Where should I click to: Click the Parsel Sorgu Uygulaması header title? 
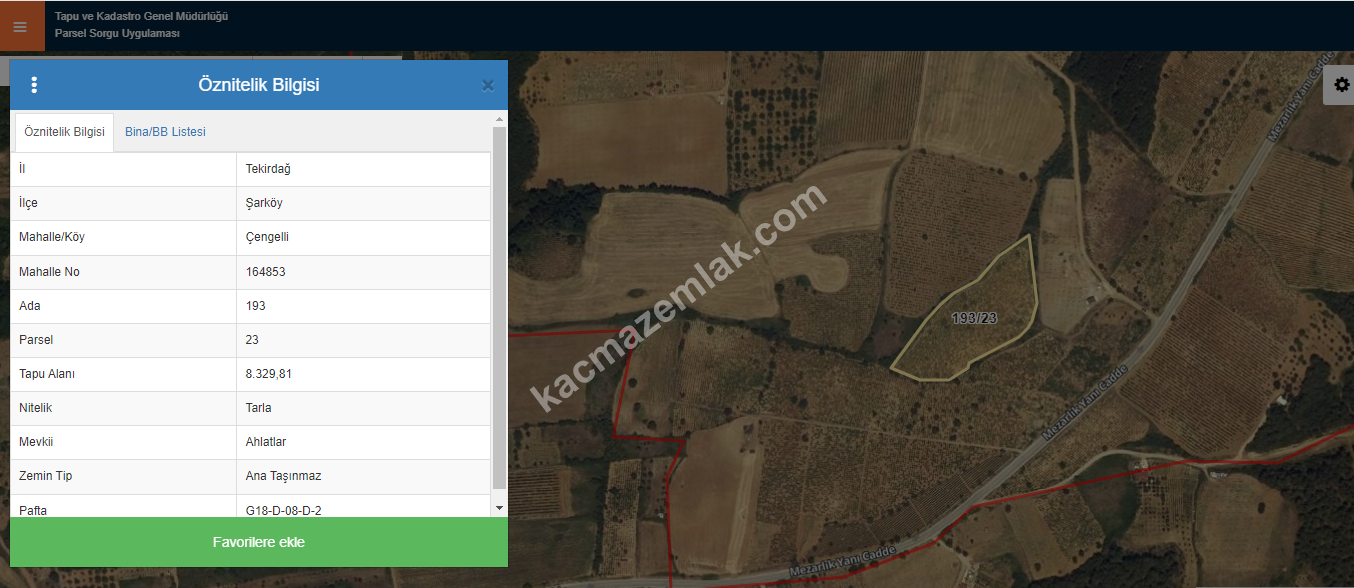coord(117,33)
